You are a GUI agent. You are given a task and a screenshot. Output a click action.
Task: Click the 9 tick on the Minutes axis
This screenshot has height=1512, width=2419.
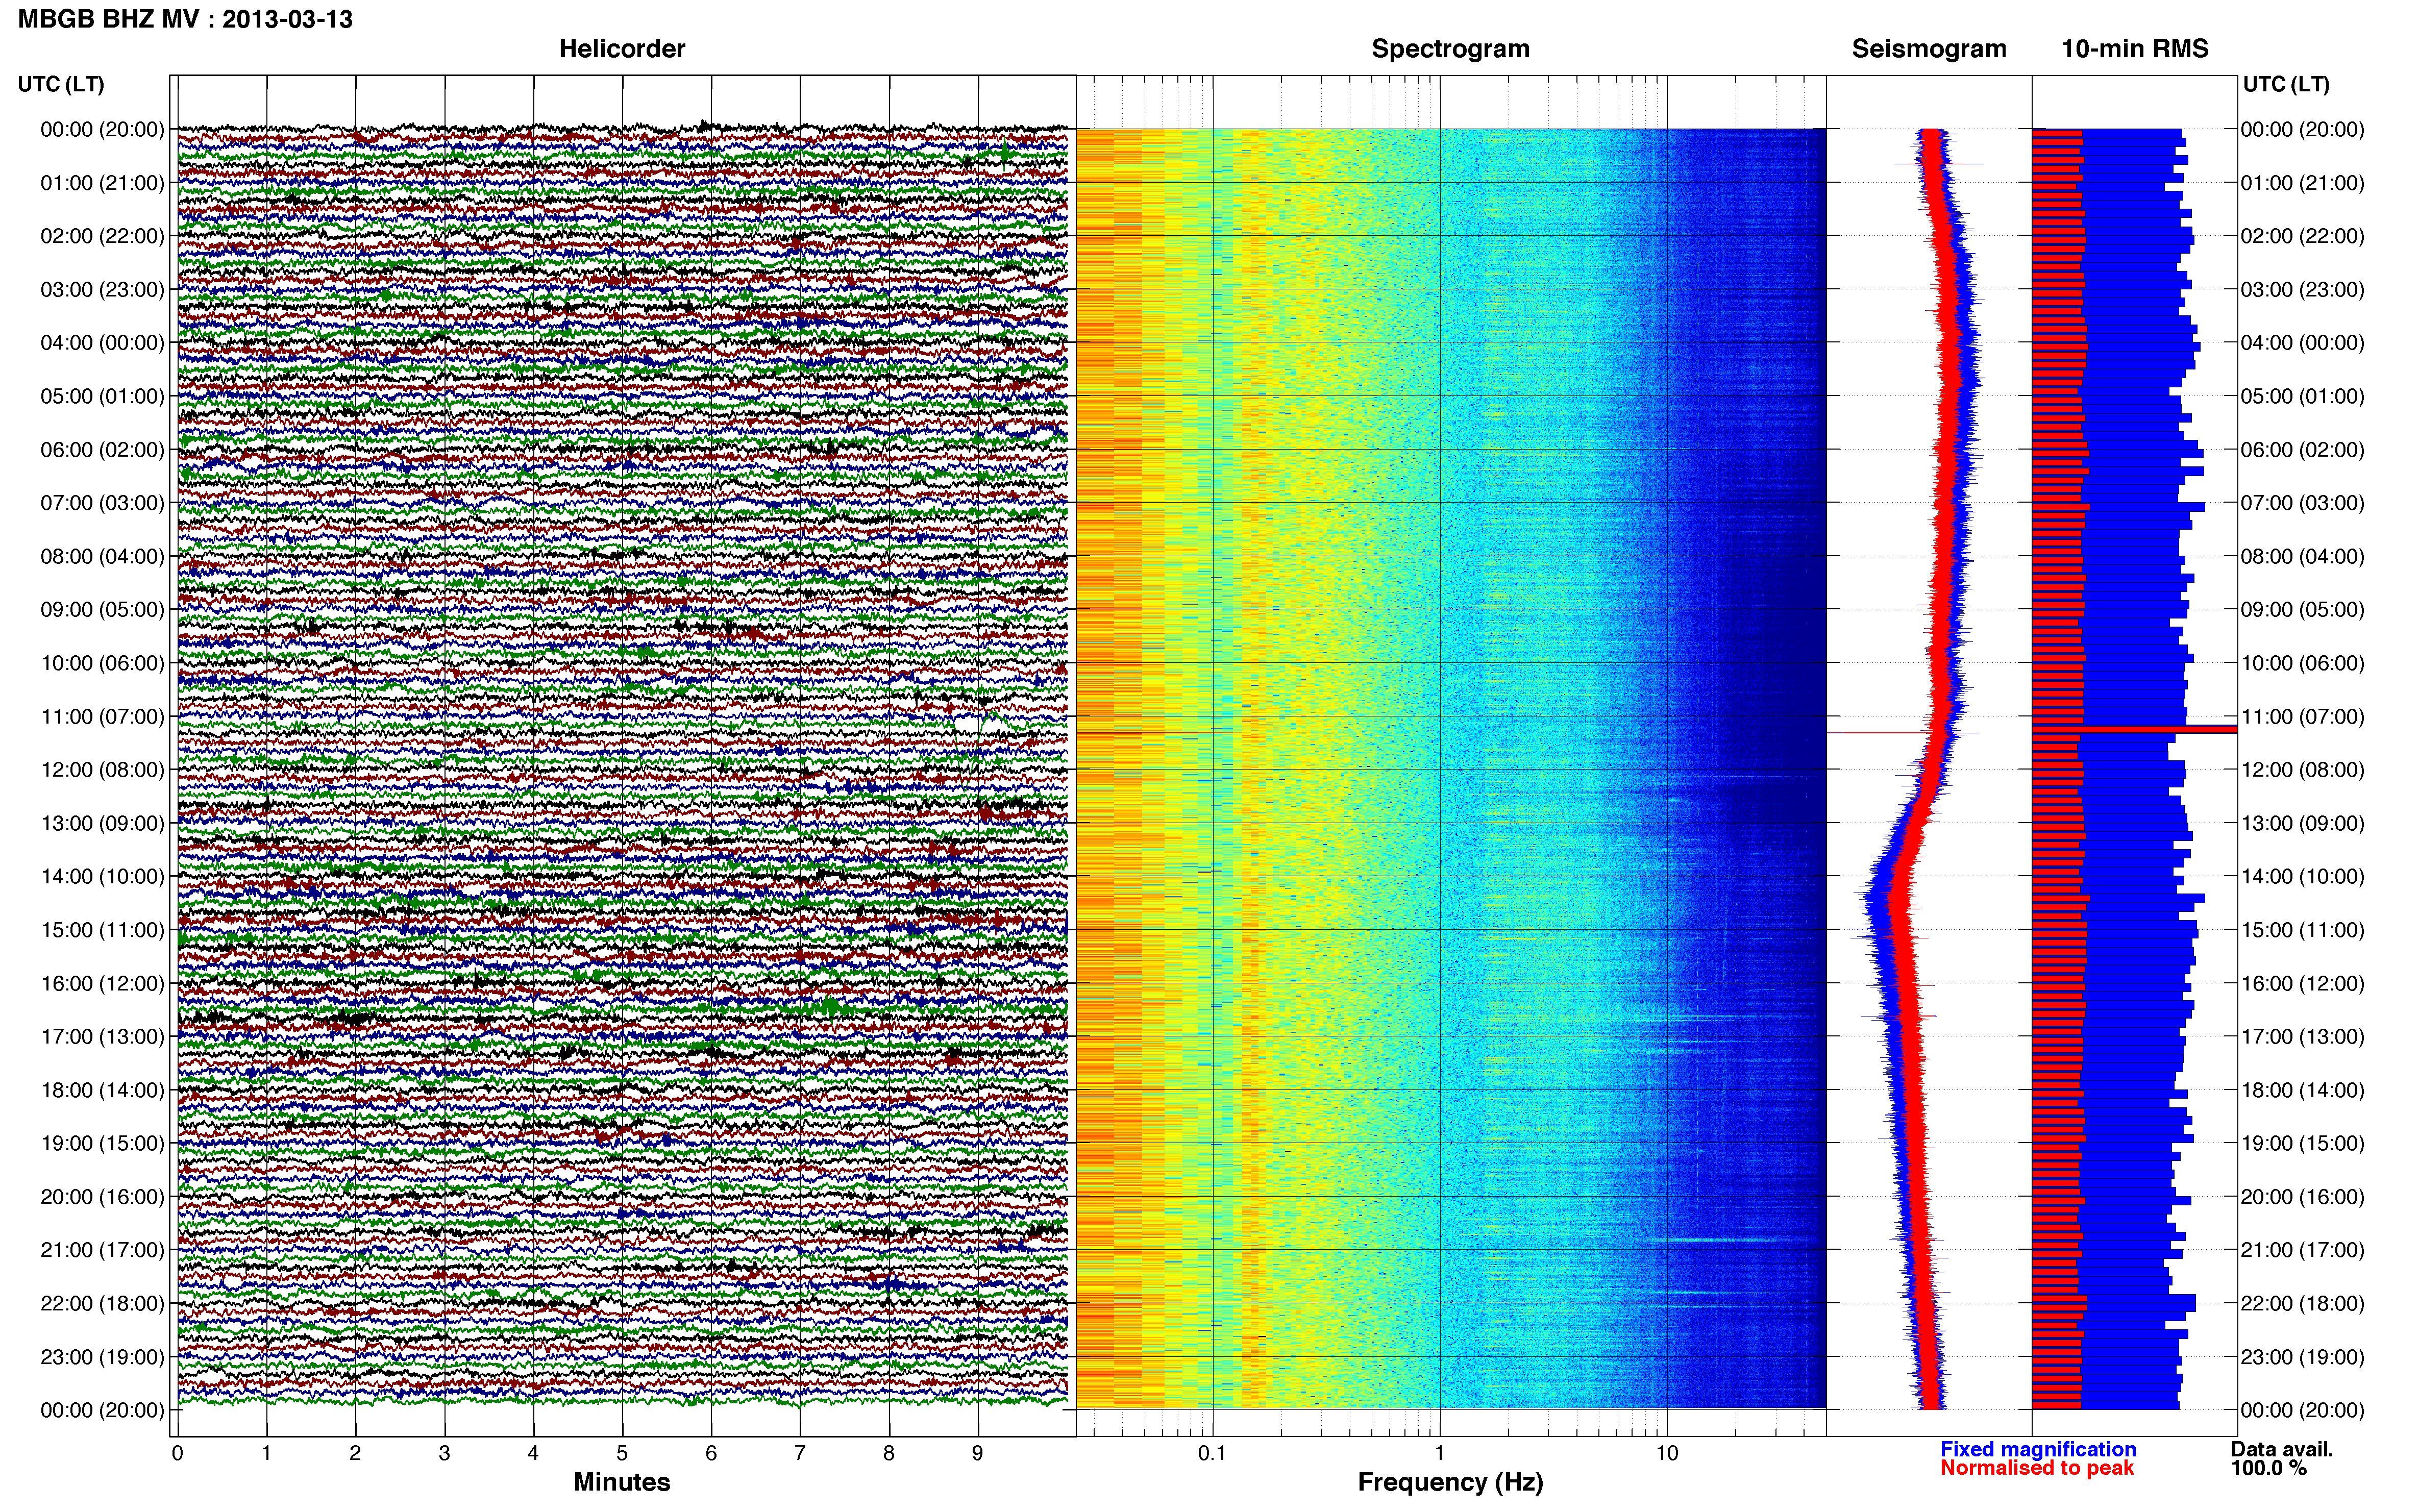point(978,1454)
